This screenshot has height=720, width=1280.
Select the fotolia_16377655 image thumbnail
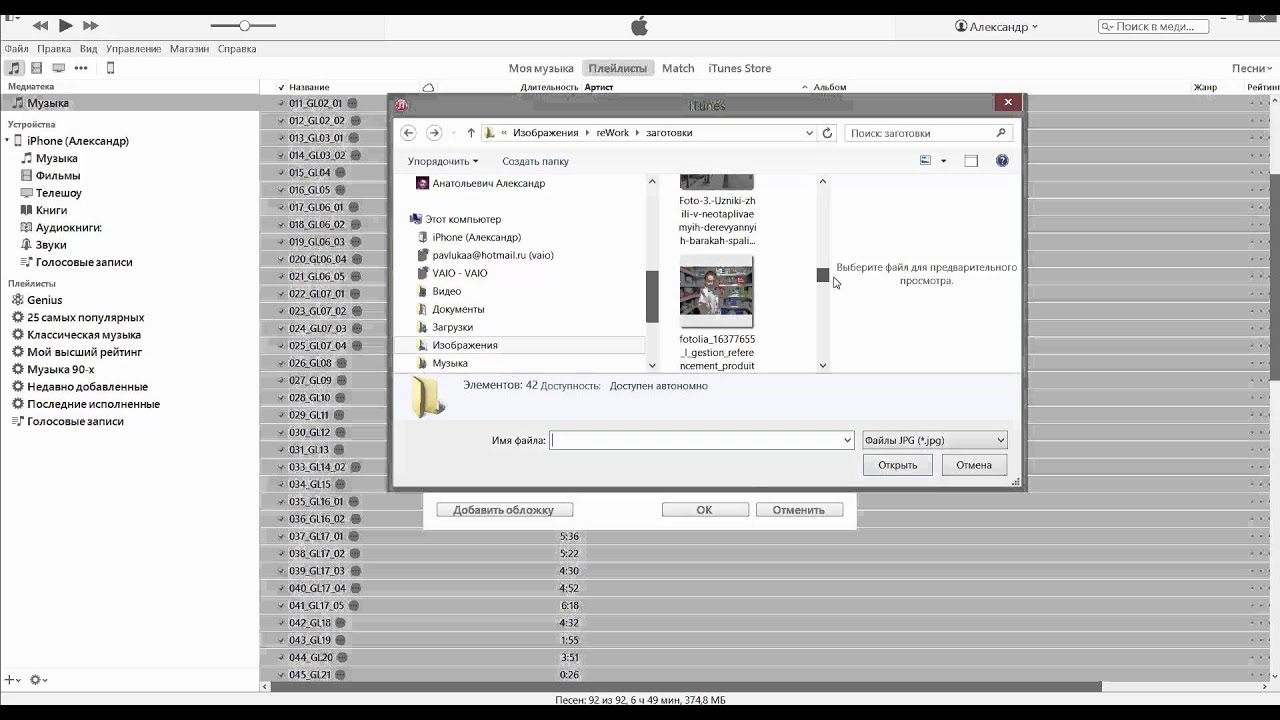point(716,291)
